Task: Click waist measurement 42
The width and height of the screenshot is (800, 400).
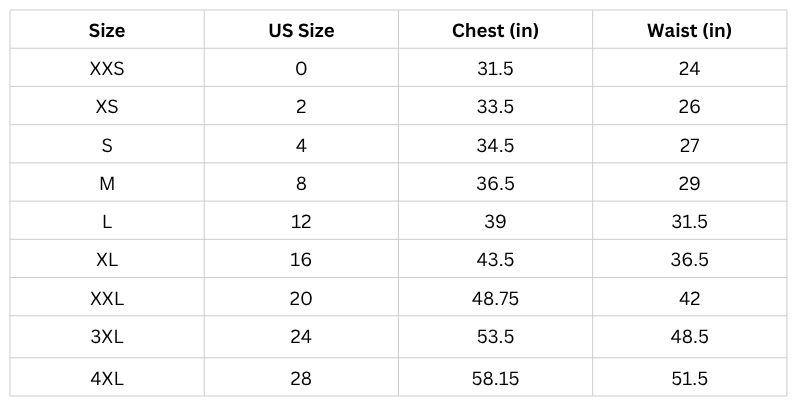Action: pyautogui.click(x=689, y=298)
